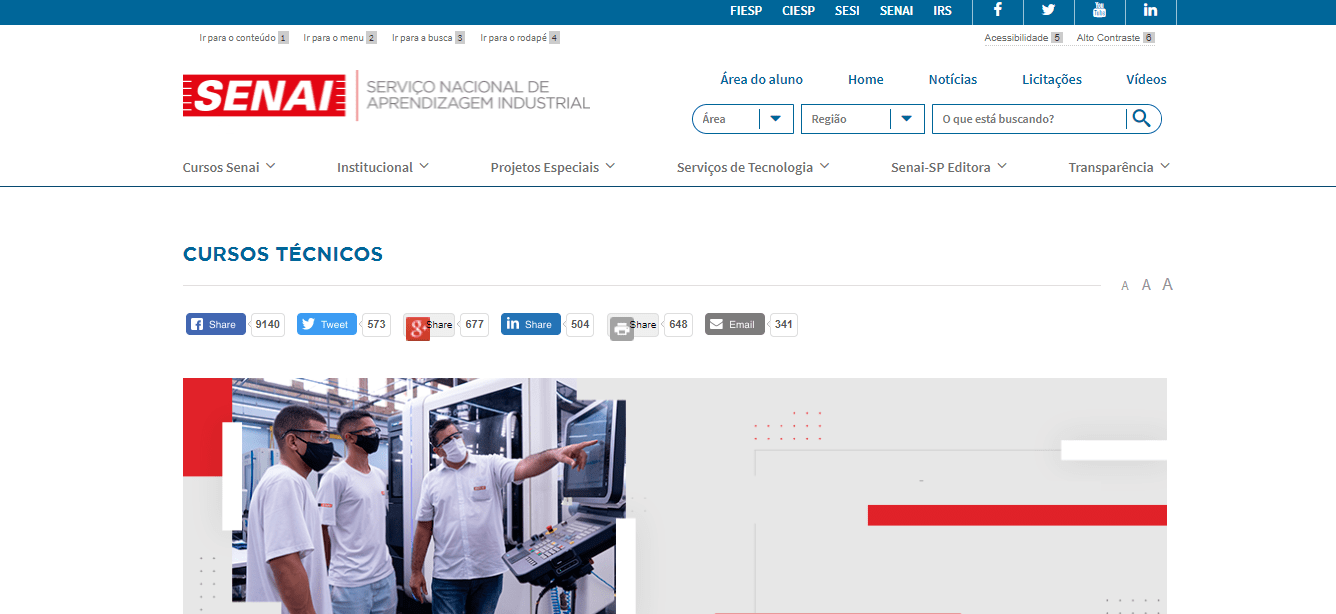The width and height of the screenshot is (1336, 614).
Task: Open SENAI's Twitter profile icon
Action: coord(1048,12)
